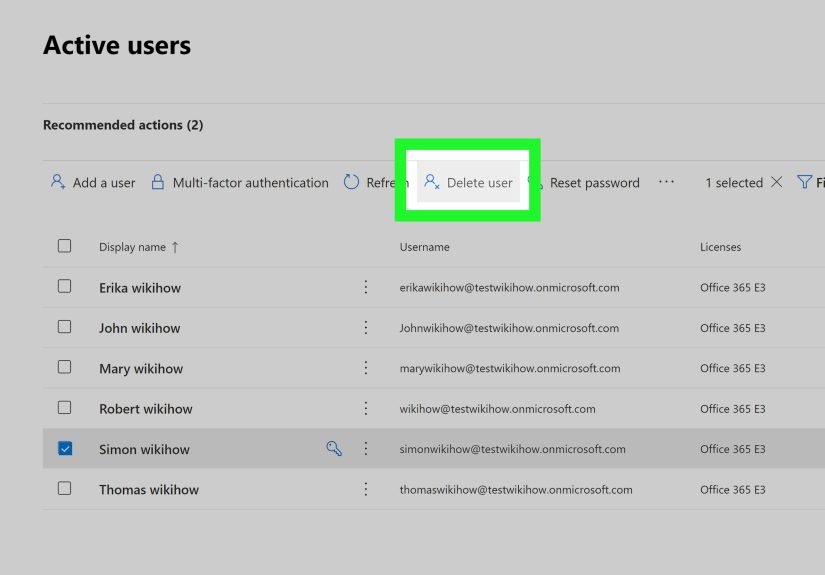Viewport: 825px width, 575px height.
Task: Open more options for Simon wikihow
Action: click(x=366, y=449)
